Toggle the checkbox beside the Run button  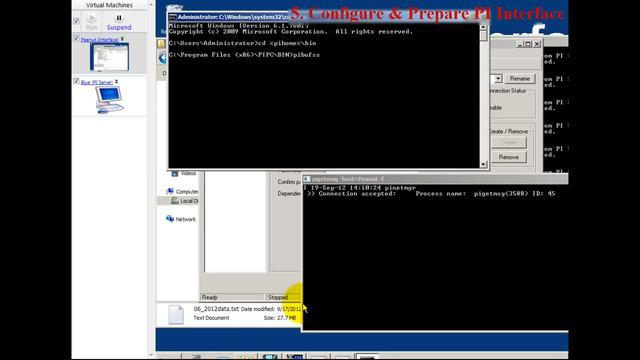click(76, 21)
